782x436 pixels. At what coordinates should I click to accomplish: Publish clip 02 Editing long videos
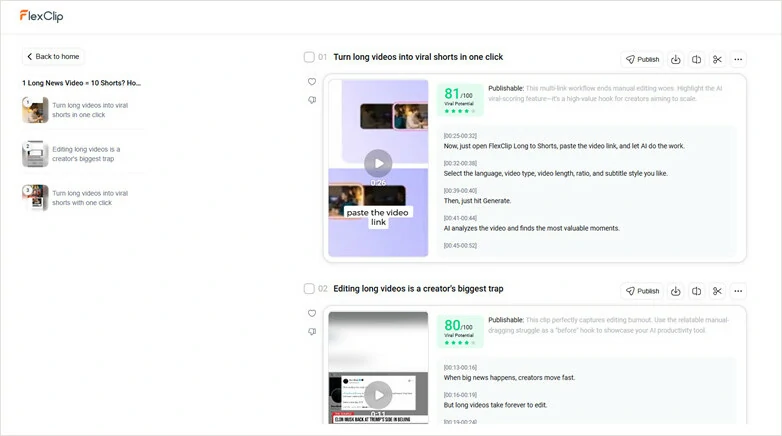click(x=642, y=291)
